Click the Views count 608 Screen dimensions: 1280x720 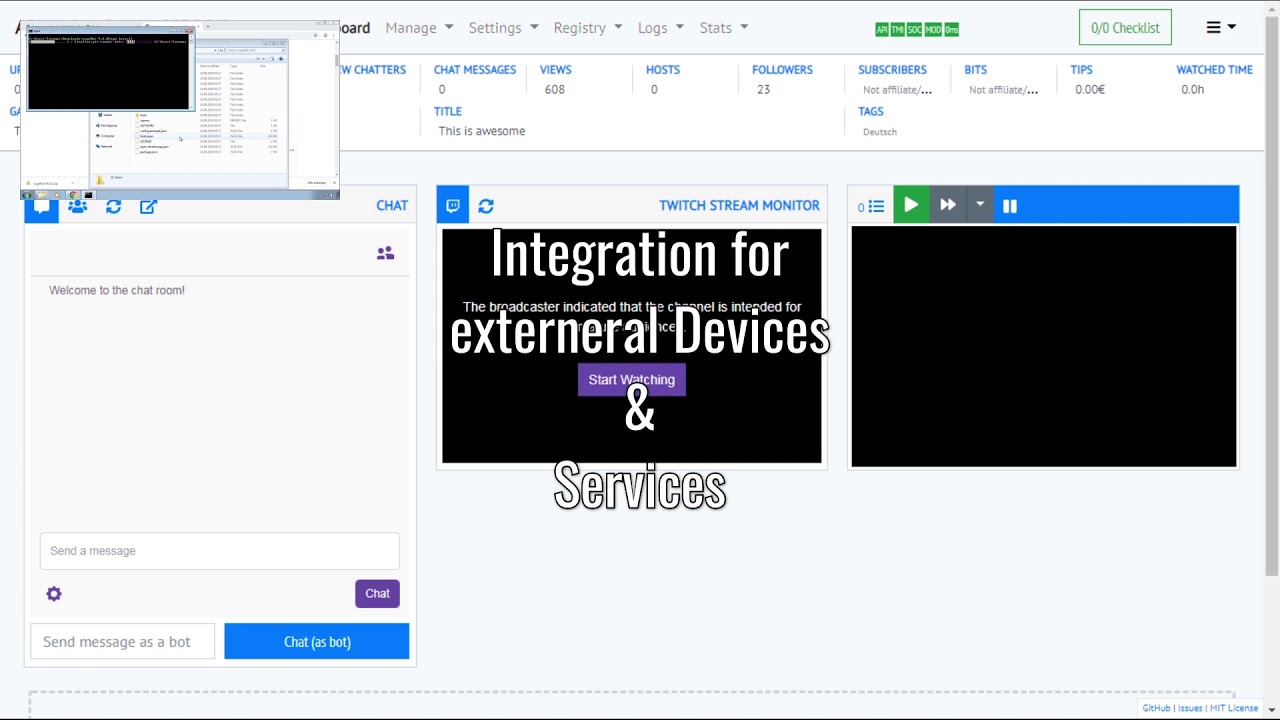[x=555, y=89]
